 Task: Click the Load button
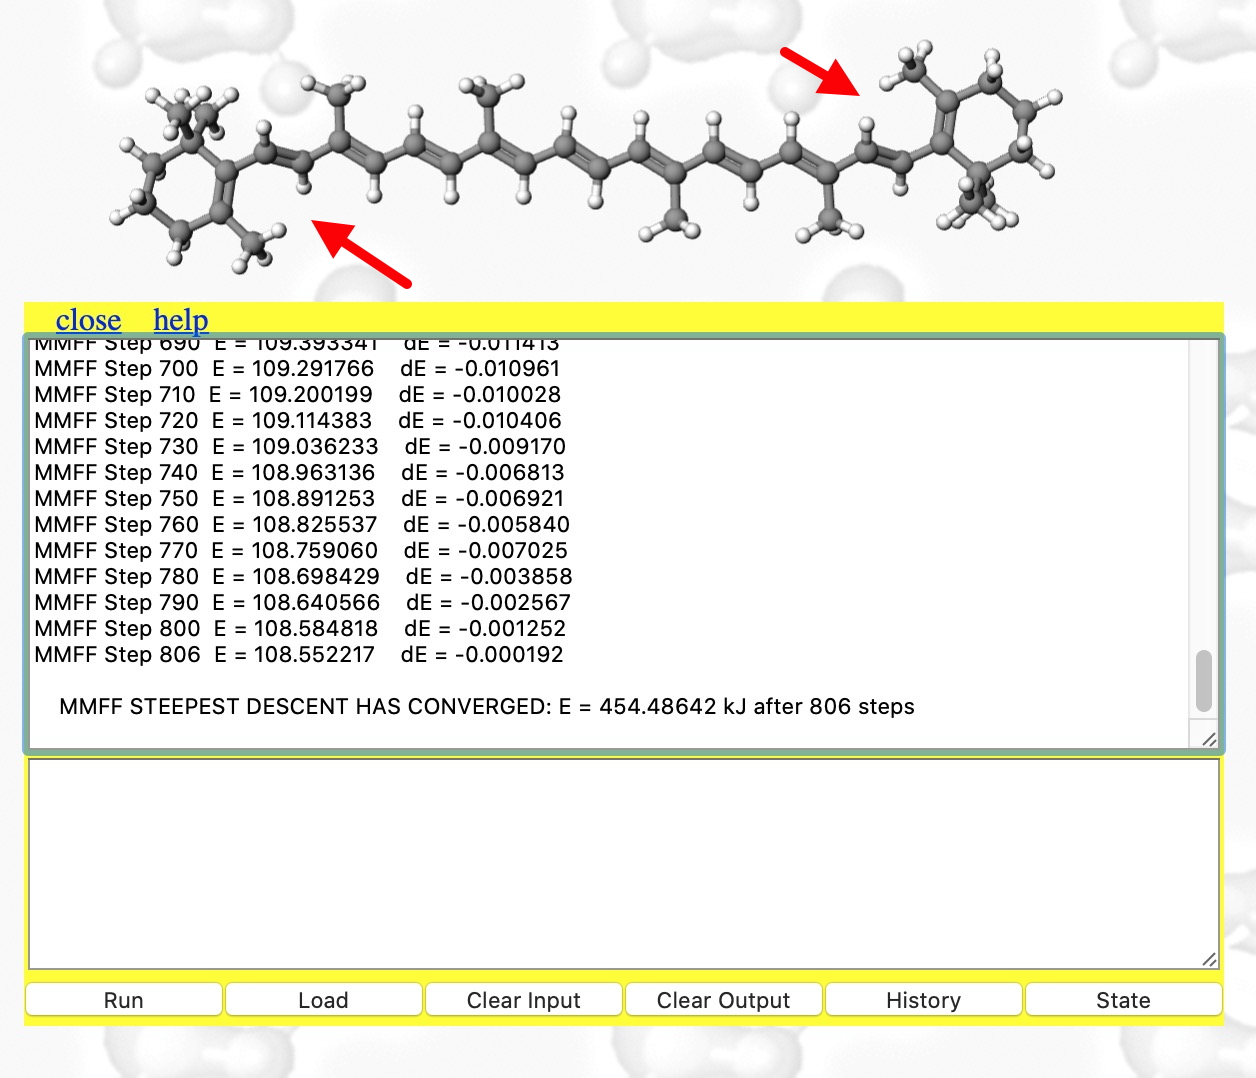[x=323, y=1000]
